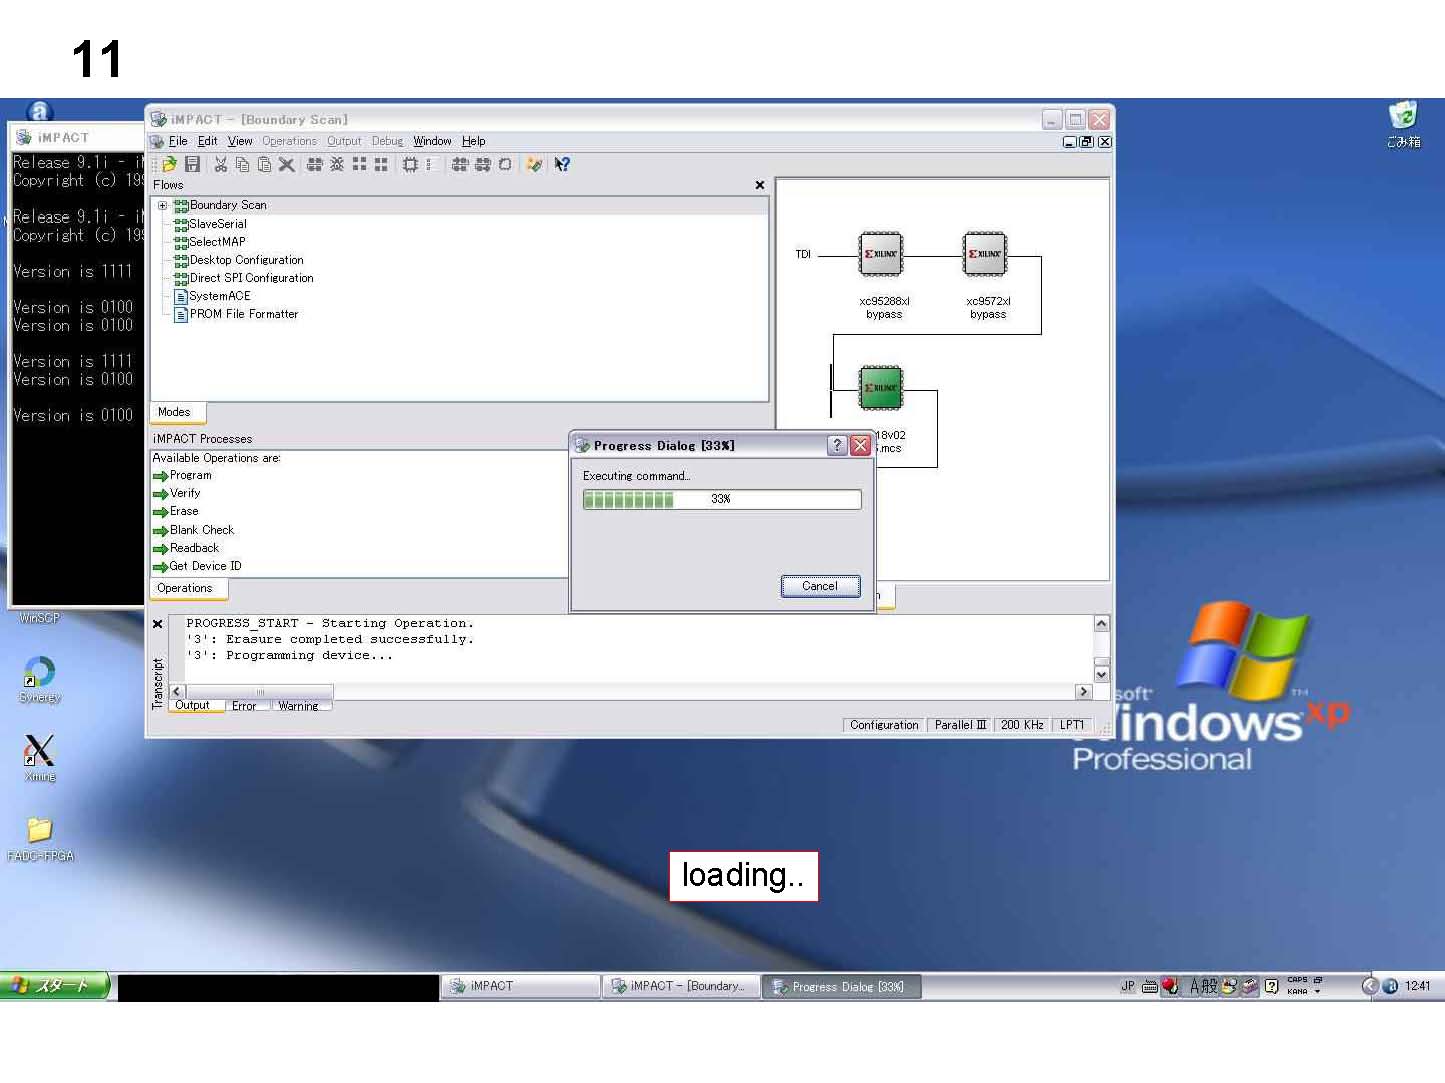Image resolution: width=1445 pixels, height=1083 pixels.
Task: Click the bug-shaped debug chain toolbar icon
Action: point(337,165)
